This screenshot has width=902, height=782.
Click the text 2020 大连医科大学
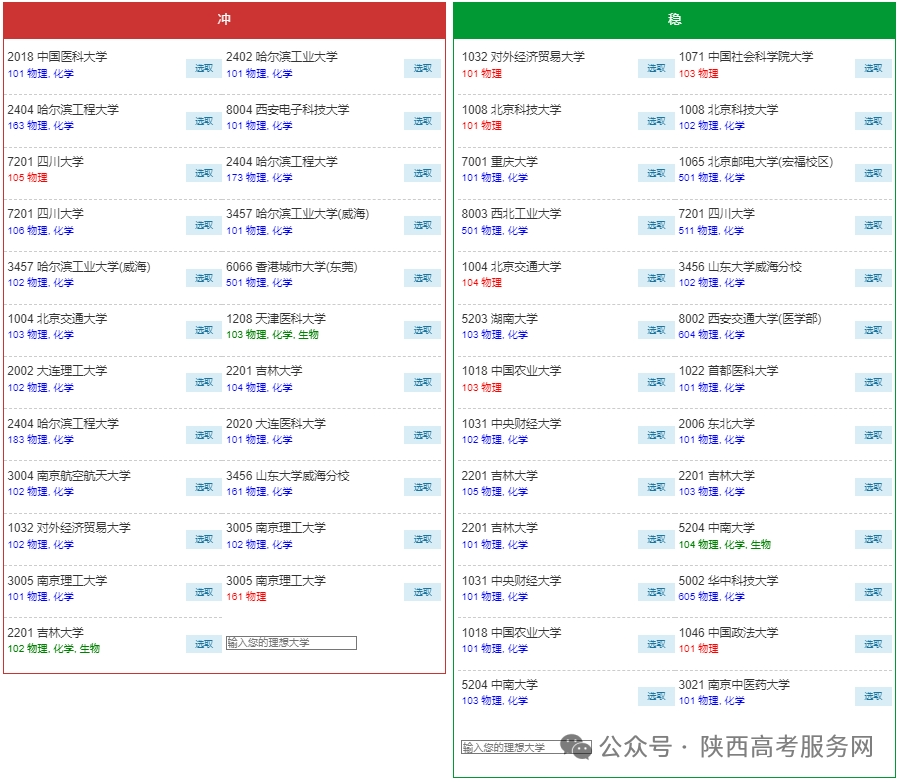pos(276,424)
